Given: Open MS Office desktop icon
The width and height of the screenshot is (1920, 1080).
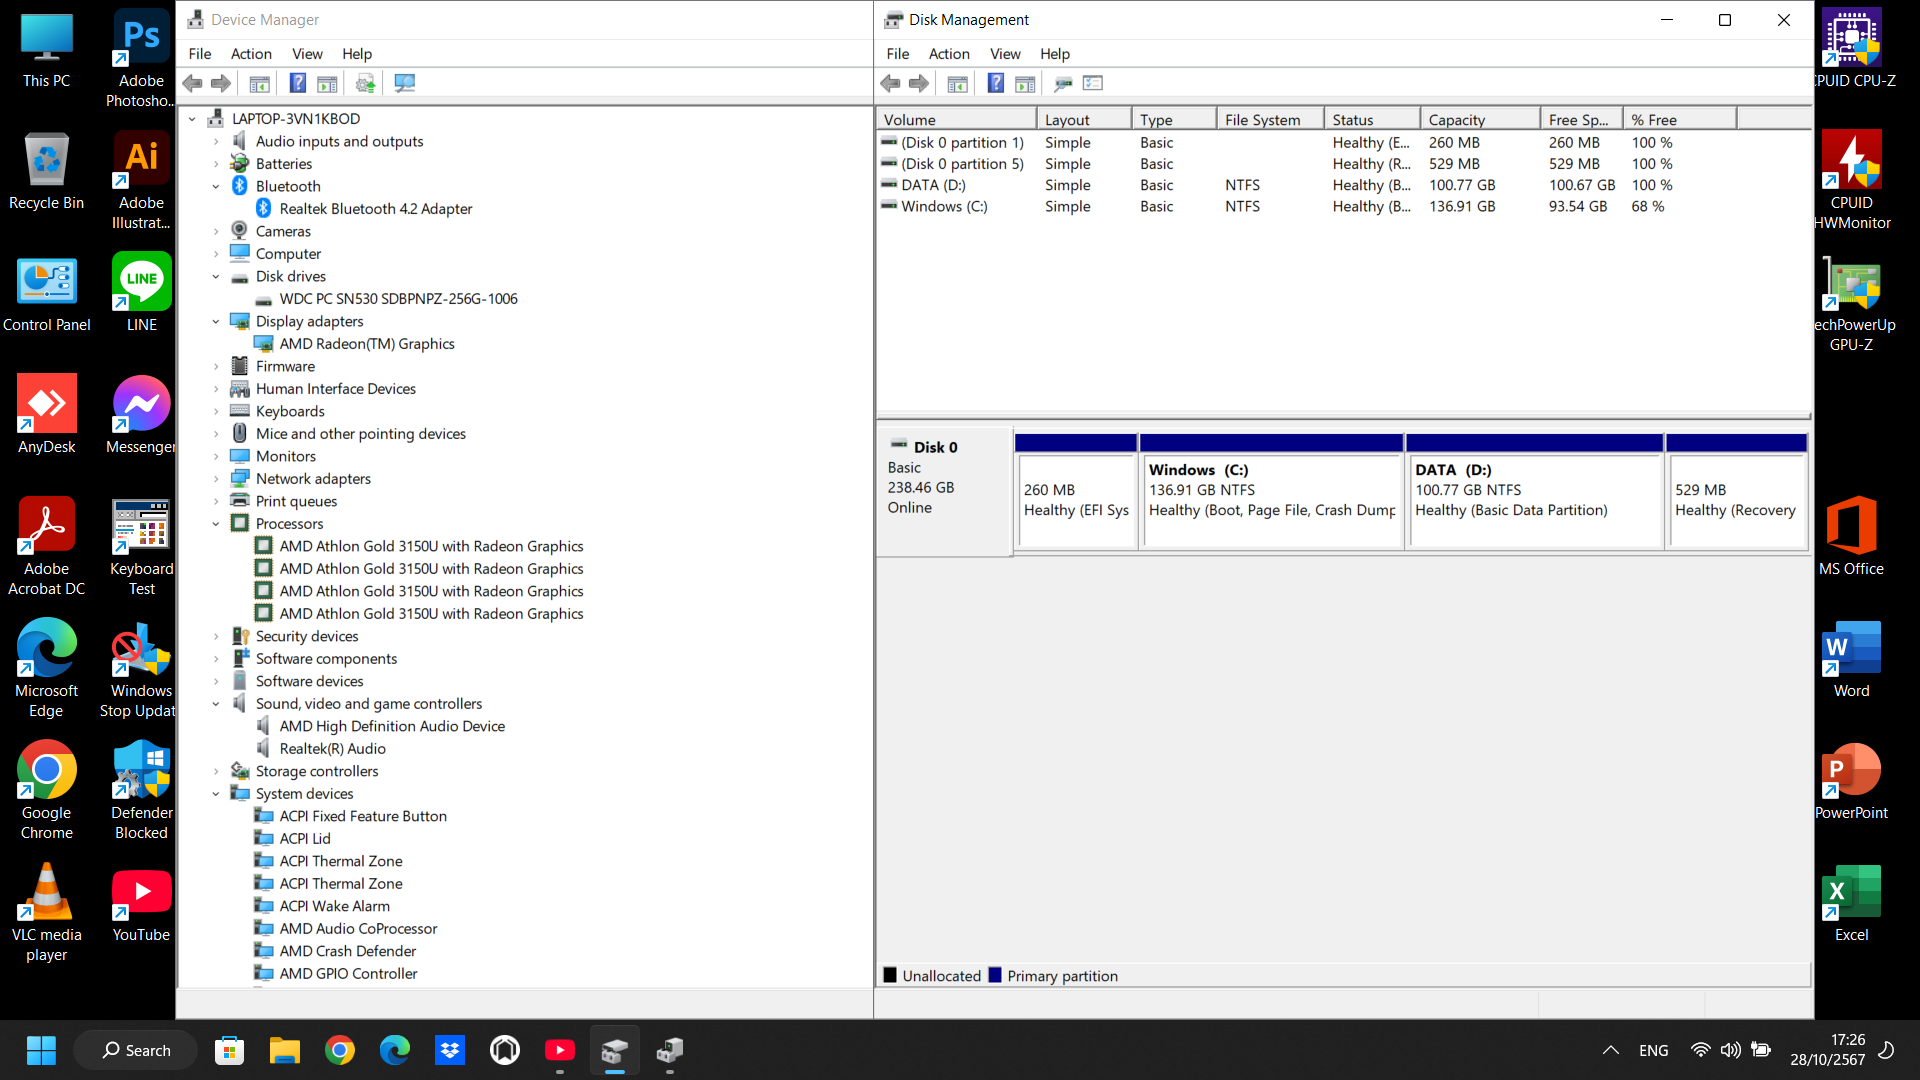Looking at the screenshot, I should (1851, 536).
